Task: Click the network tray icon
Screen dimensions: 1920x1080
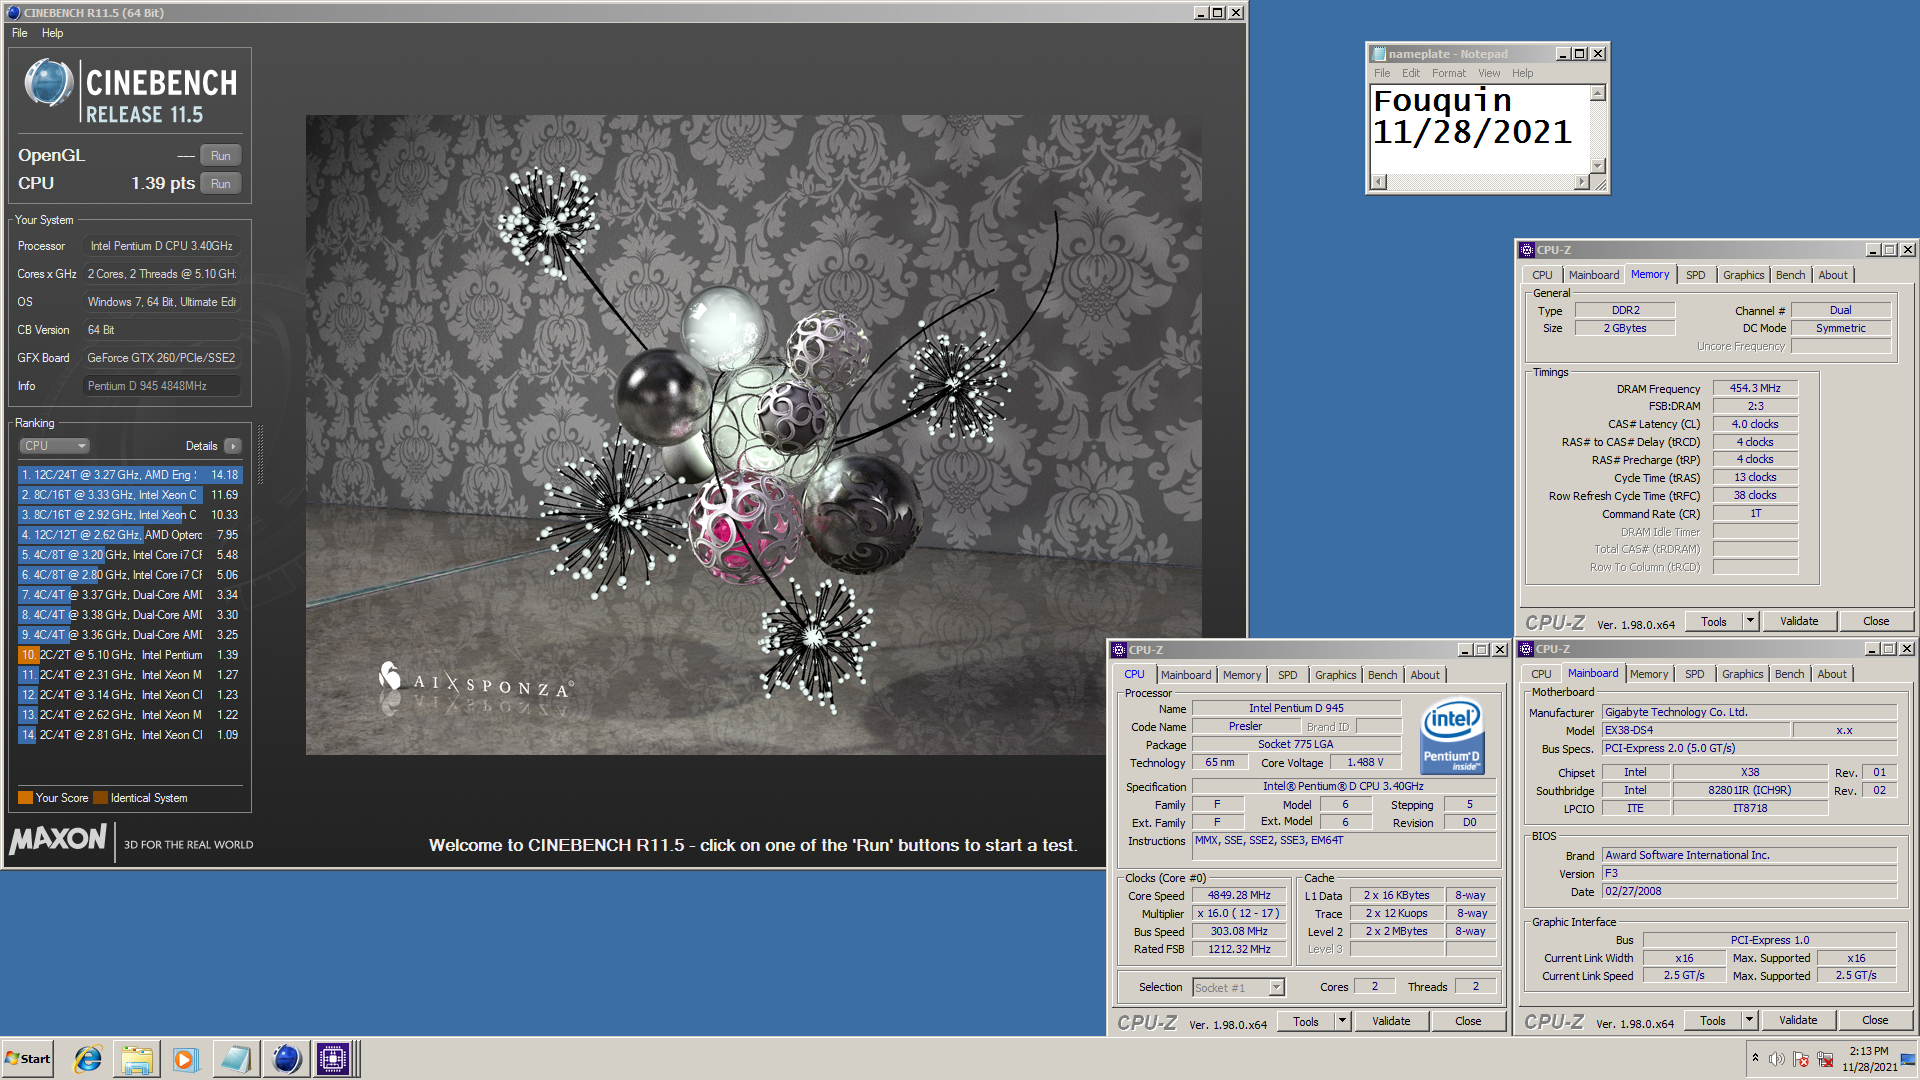Action: [x=1825, y=1059]
